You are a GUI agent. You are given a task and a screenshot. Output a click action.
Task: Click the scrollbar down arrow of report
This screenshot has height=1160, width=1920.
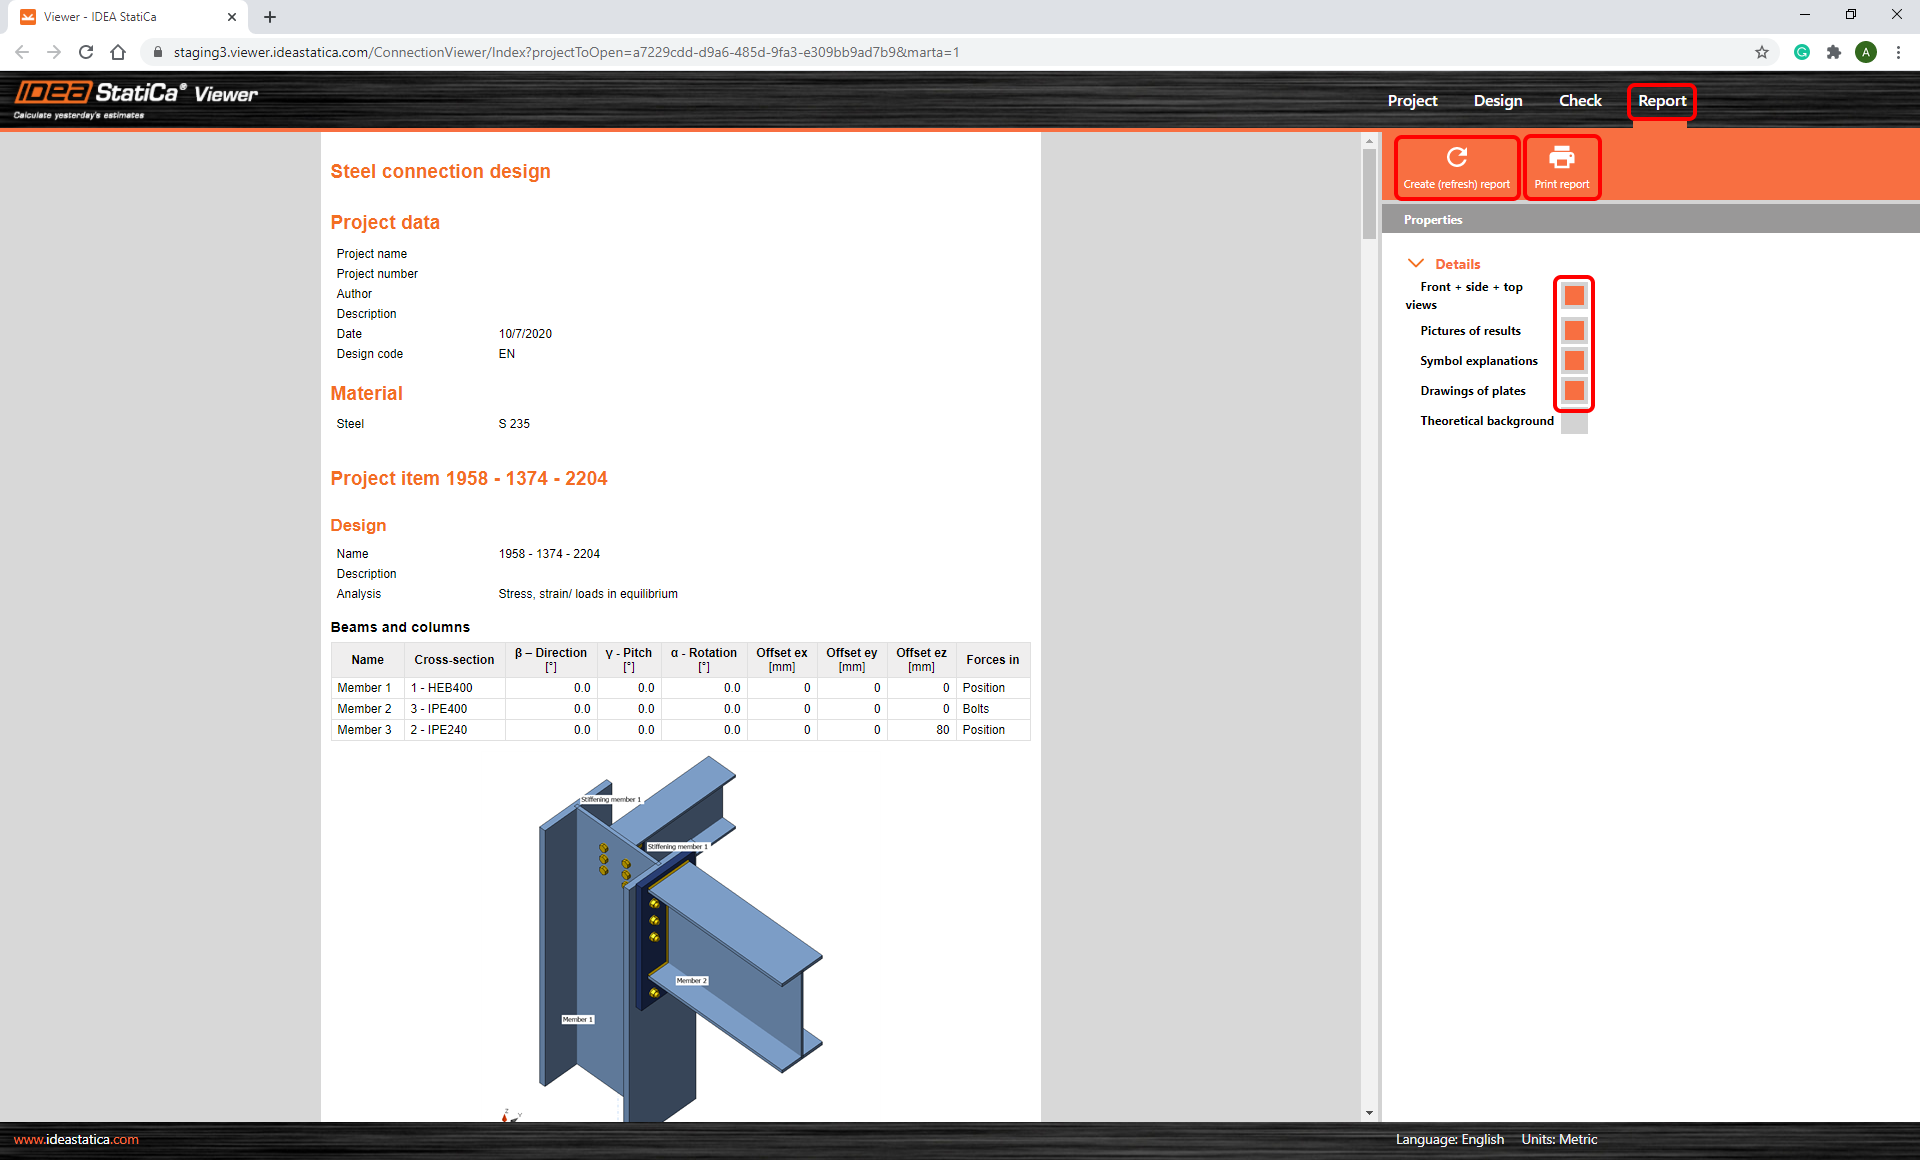click(x=1369, y=1113)
